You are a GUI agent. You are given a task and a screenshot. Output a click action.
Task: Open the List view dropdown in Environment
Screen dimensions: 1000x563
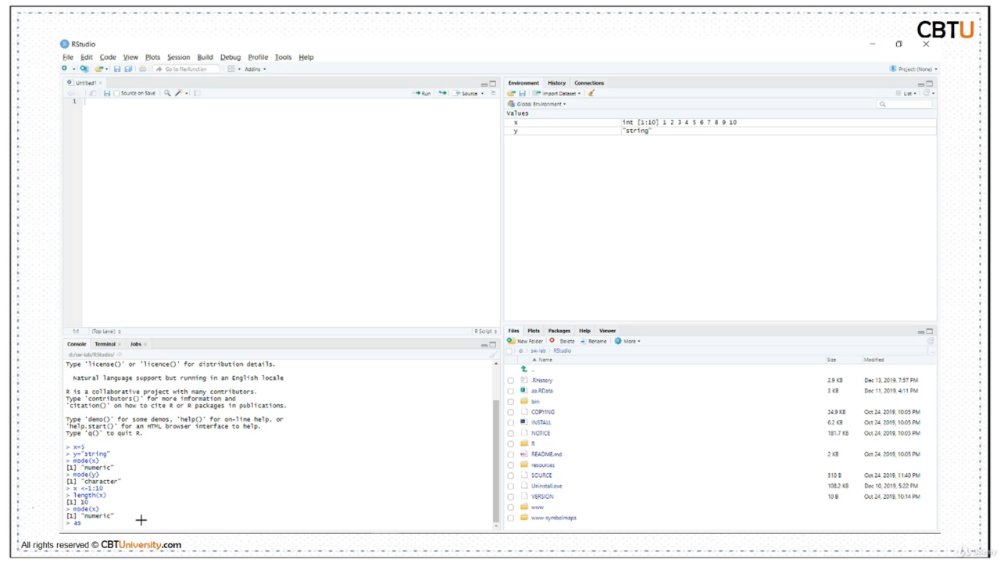(x=906, y=93)
